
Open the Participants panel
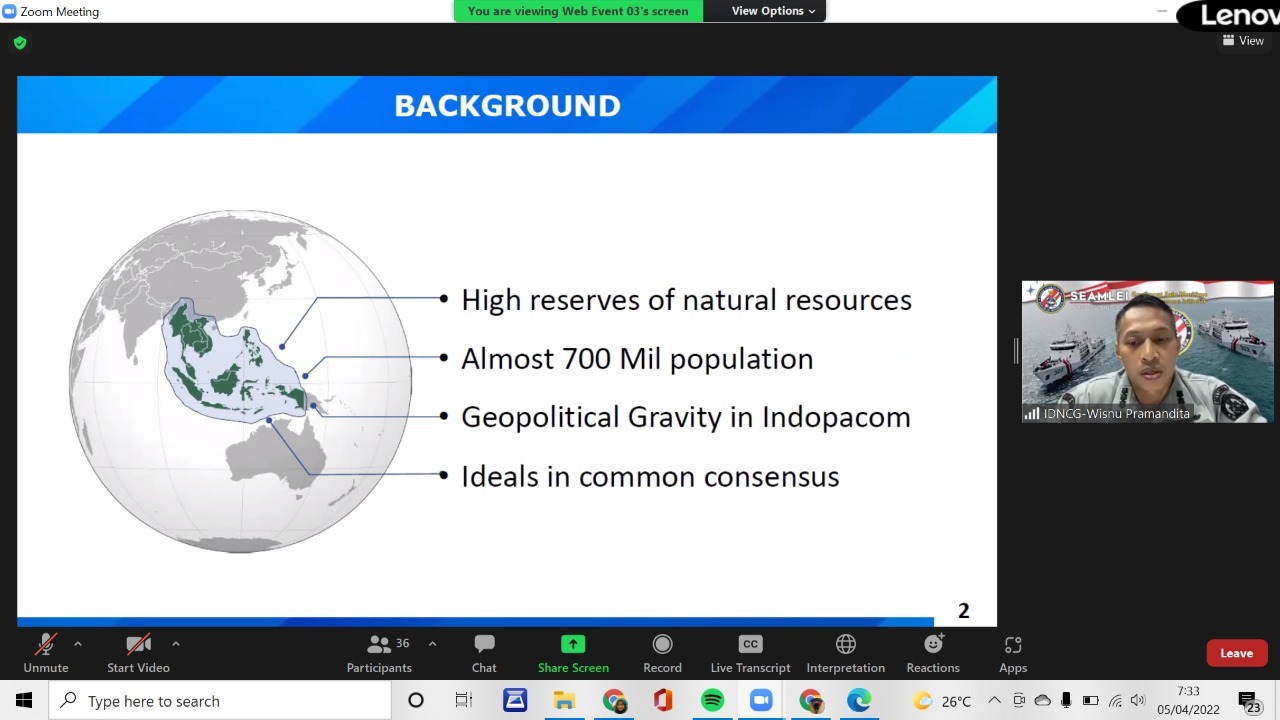[x=379, y=654]
